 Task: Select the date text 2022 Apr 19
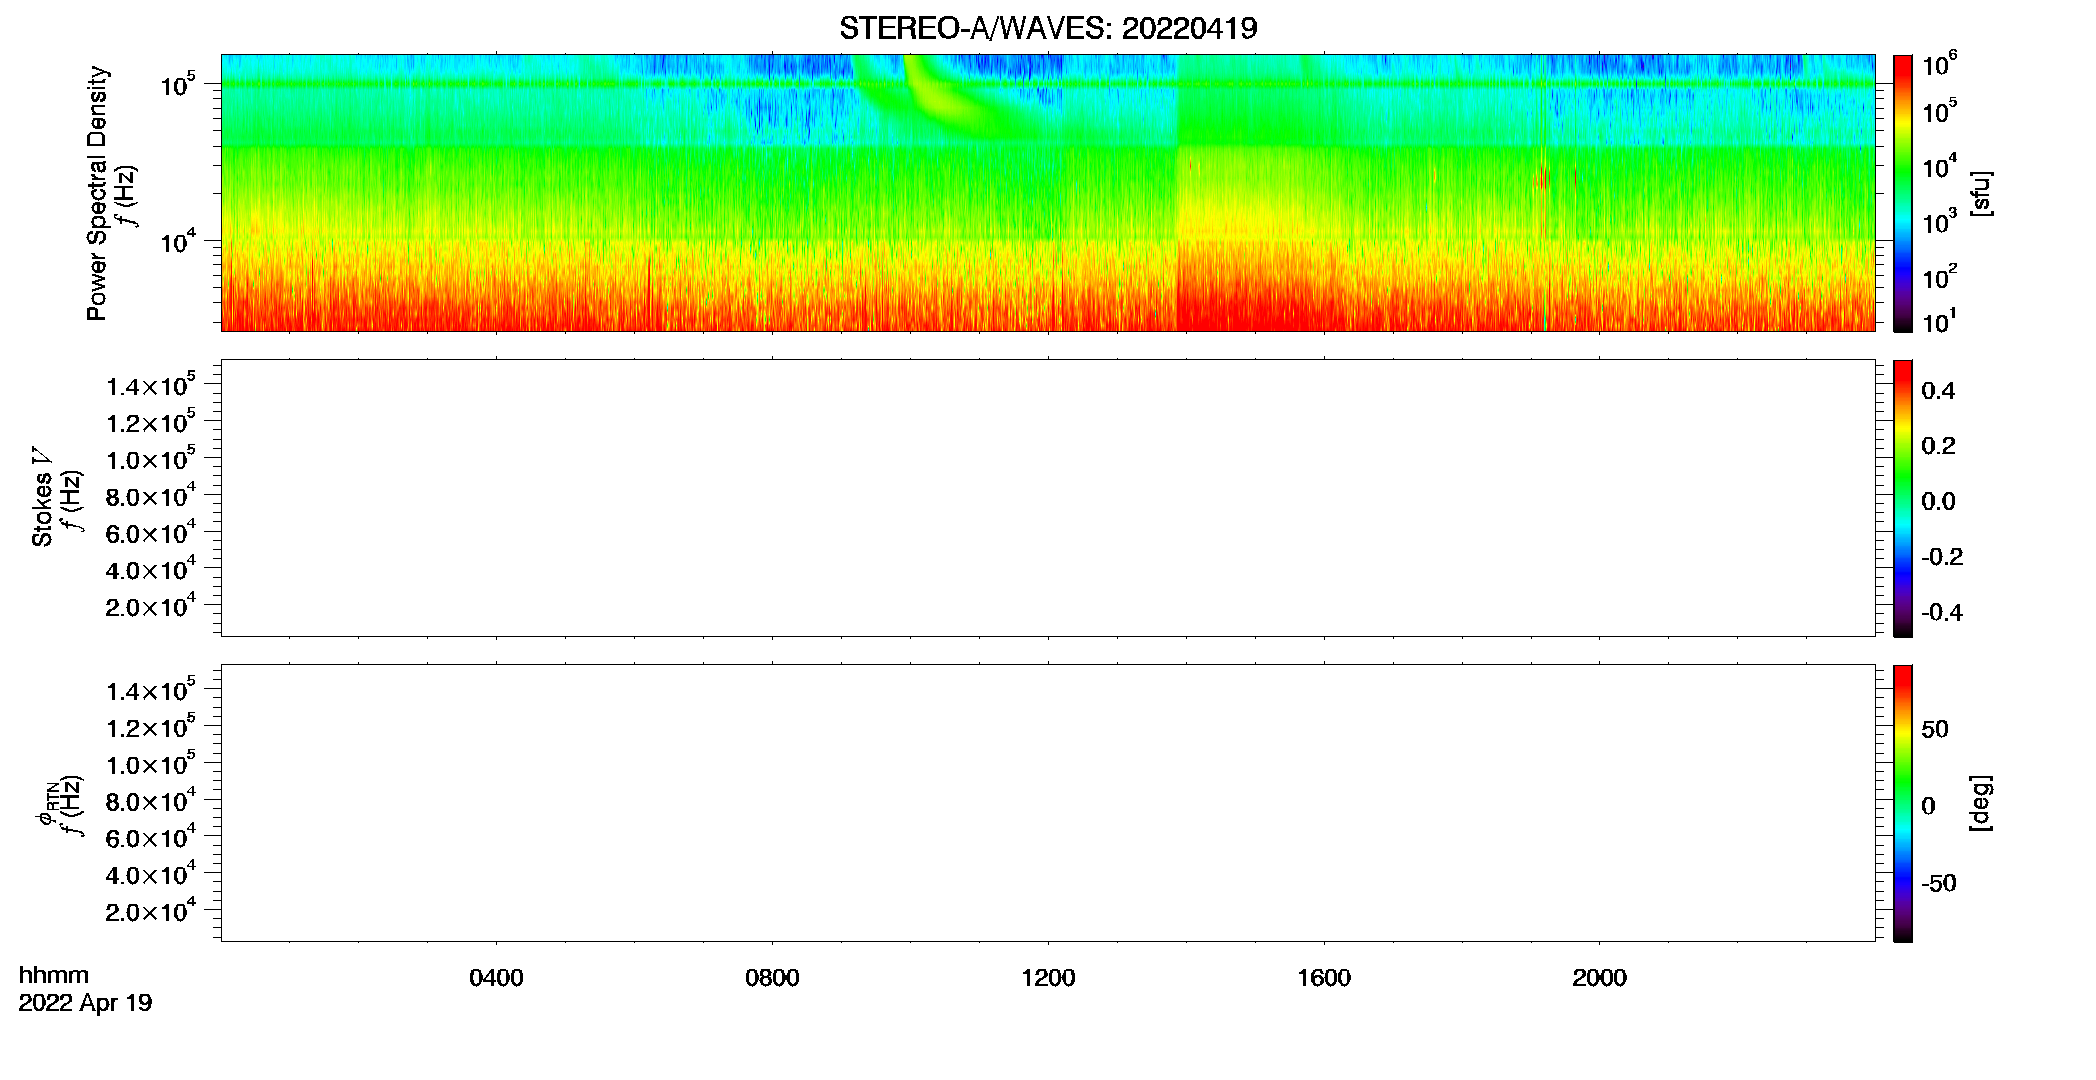tap(85, 1002)
